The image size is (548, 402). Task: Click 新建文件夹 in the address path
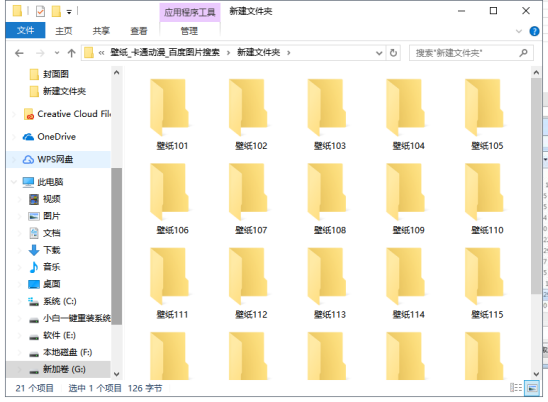coord(259,52)
